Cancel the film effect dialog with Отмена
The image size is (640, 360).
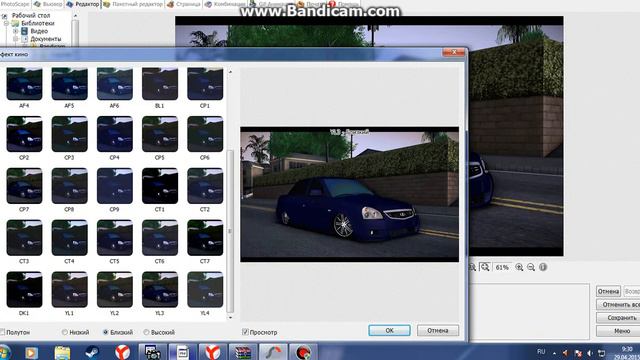tap(438, 330)
